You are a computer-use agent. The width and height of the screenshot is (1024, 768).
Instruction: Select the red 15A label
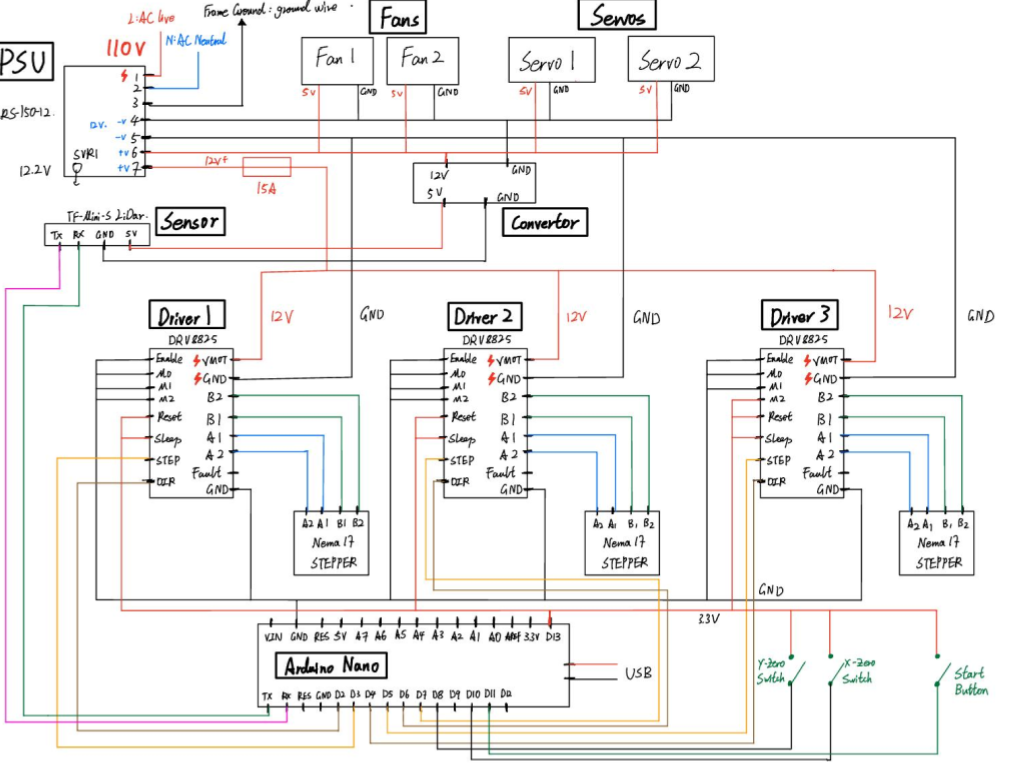(x=266, y=189)
